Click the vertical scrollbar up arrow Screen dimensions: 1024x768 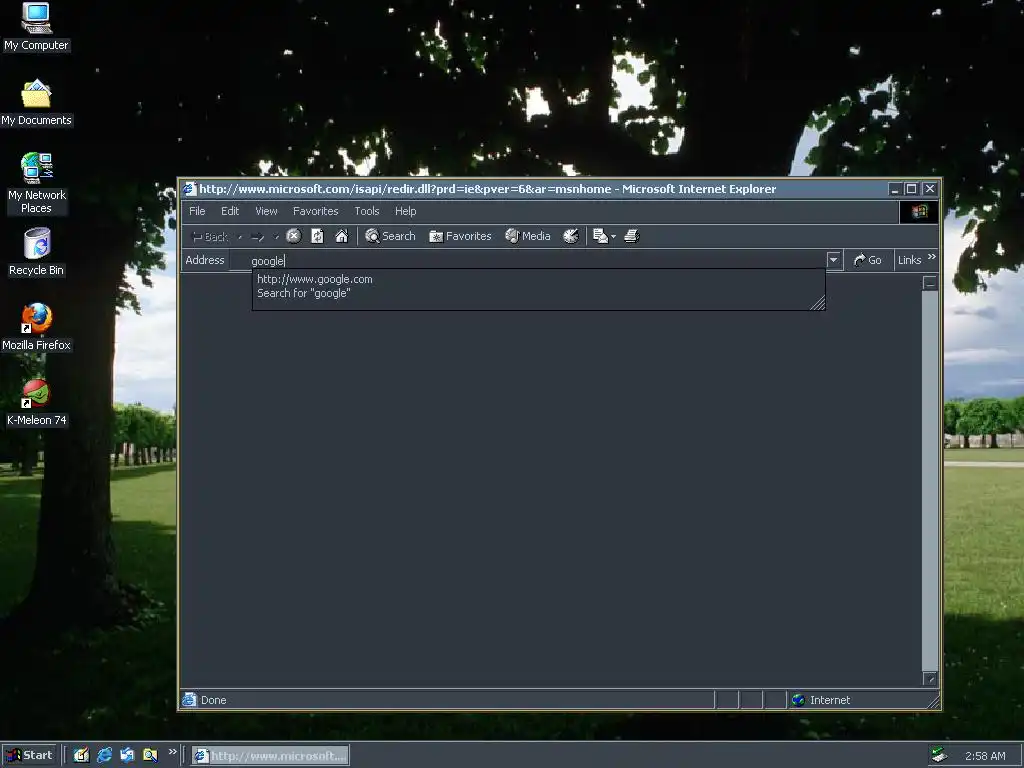pos(930,283)
